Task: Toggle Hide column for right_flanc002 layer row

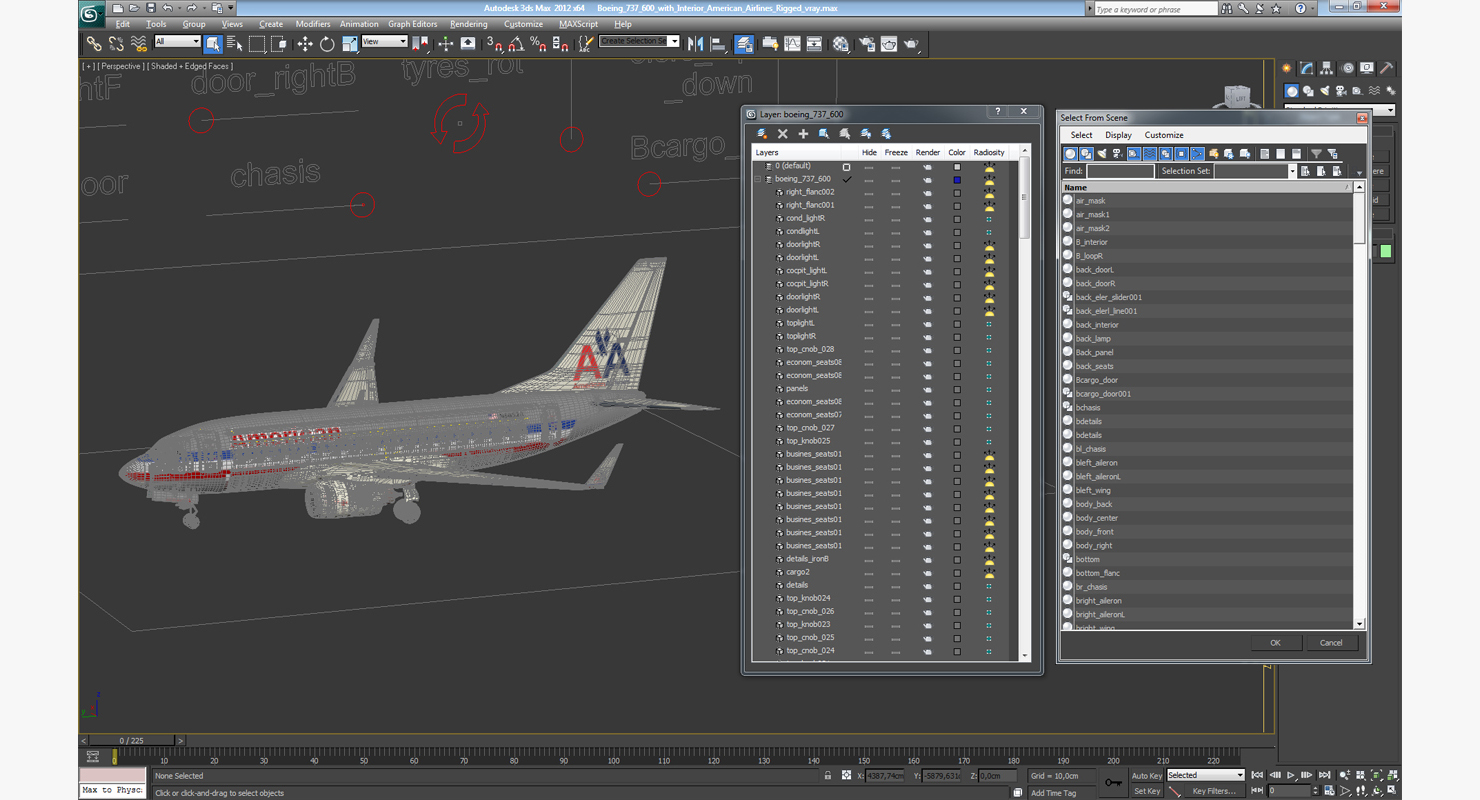Action: pos(869,192)
